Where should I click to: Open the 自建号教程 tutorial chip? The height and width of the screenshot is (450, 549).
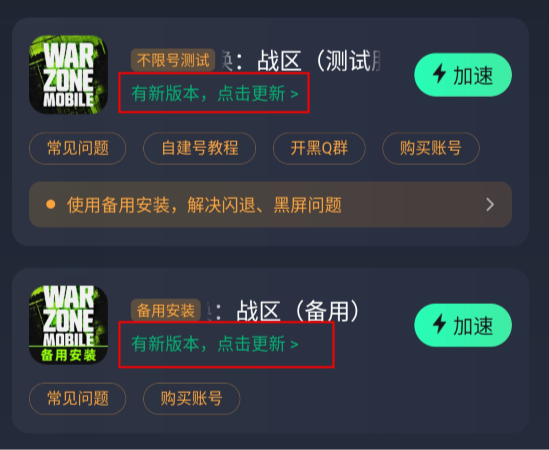coord(200,148)
